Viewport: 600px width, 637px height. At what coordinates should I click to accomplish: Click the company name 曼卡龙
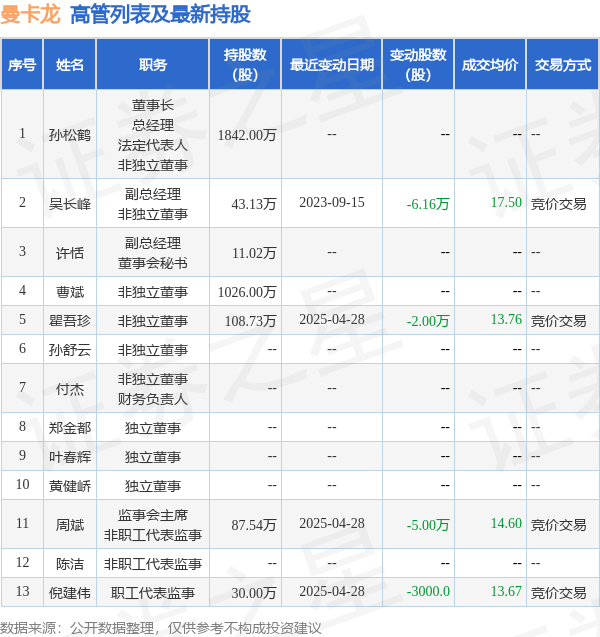pos(30,15)
